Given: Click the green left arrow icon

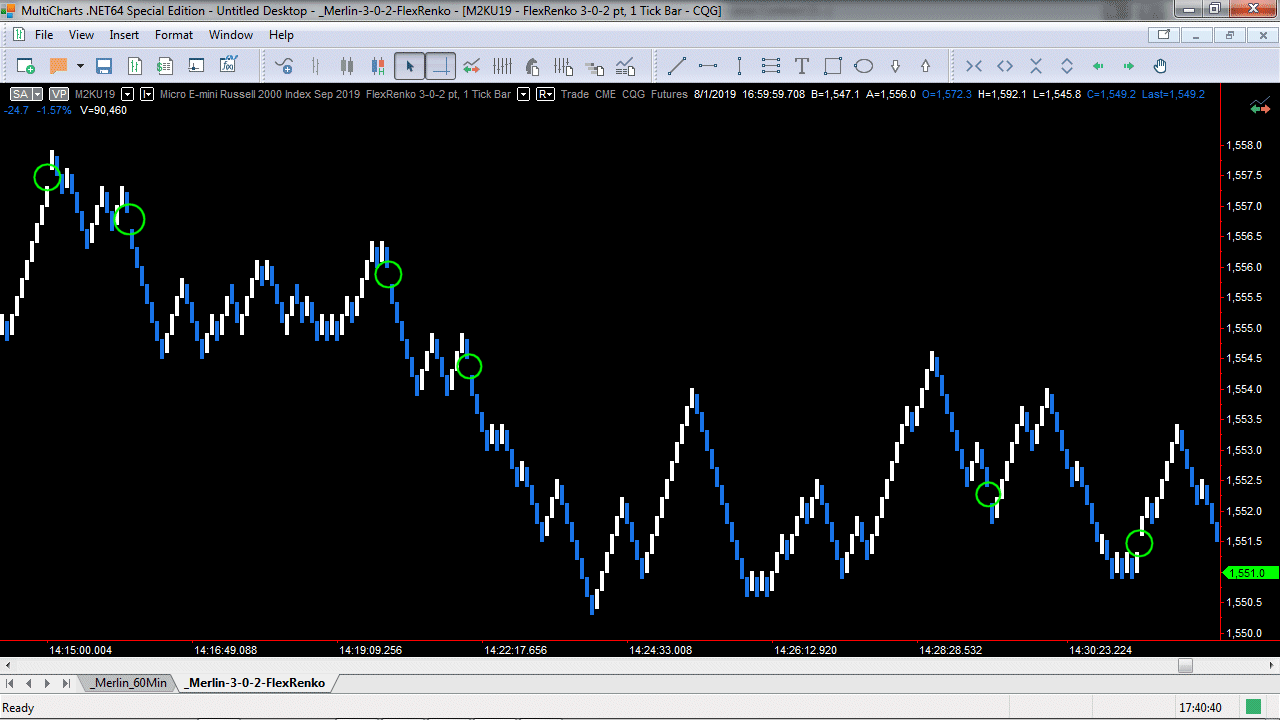Looking at the screenshot, I should (1098, 66).
